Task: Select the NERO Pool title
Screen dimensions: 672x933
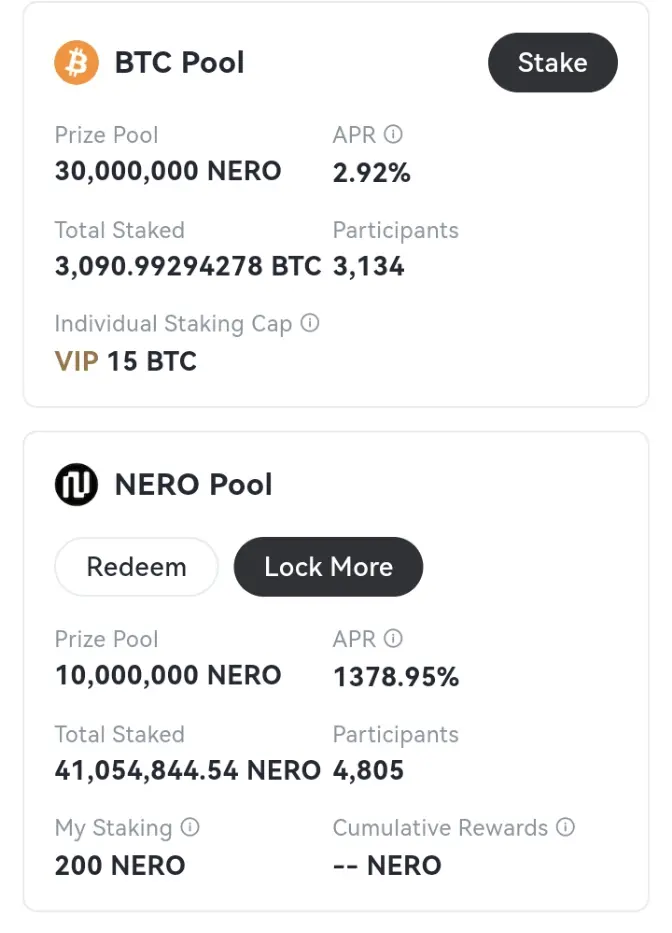Action: (193, 484)
